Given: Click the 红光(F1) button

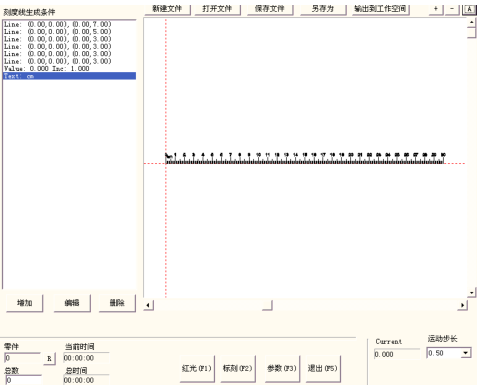Looking at the screenshot, I should [197, 368].
